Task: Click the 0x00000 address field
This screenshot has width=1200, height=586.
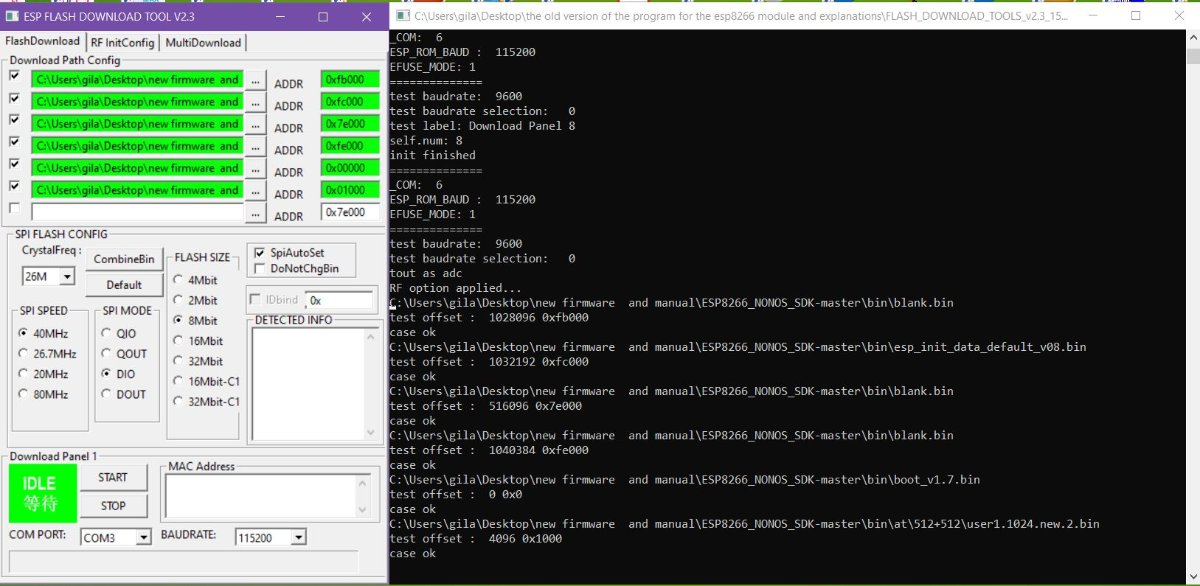Action: [x=350, y=168]
